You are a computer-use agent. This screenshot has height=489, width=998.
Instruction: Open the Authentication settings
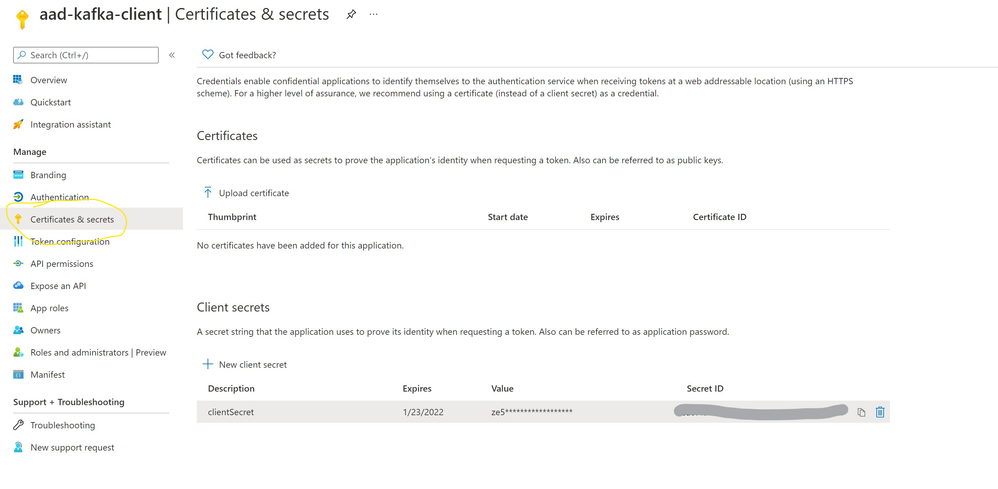(59, 197)
